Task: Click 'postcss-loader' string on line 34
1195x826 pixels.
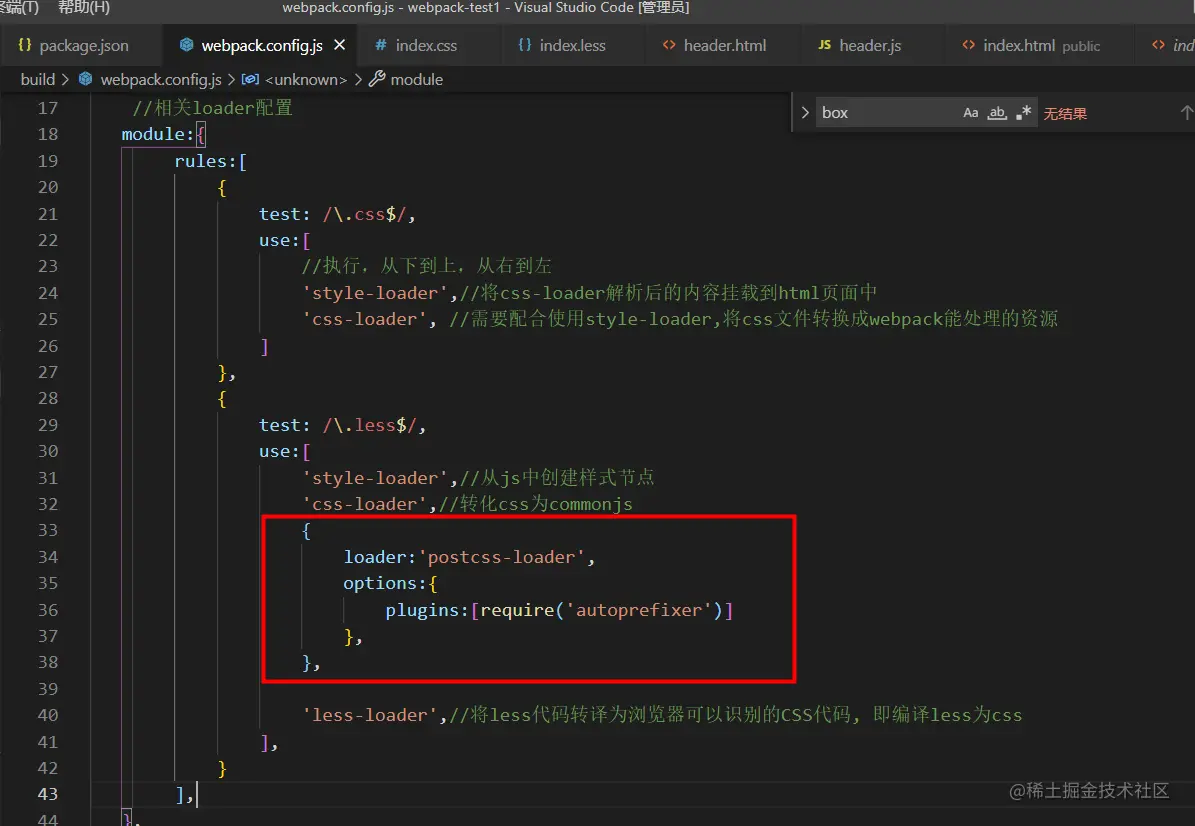Action: [x=501, y=557]
